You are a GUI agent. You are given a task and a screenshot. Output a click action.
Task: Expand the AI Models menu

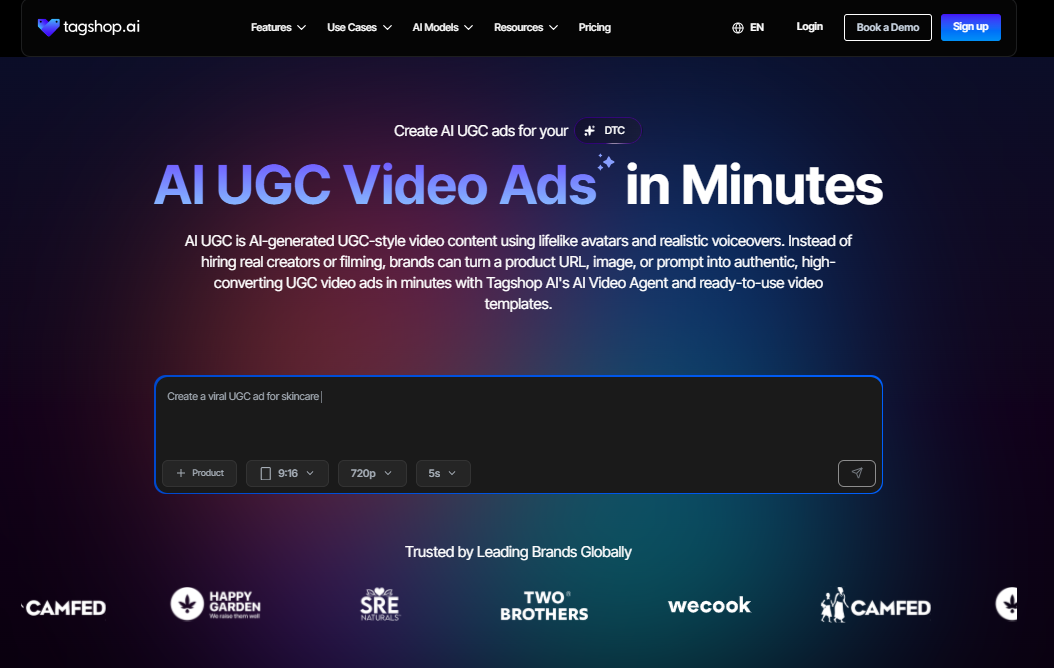442,28
